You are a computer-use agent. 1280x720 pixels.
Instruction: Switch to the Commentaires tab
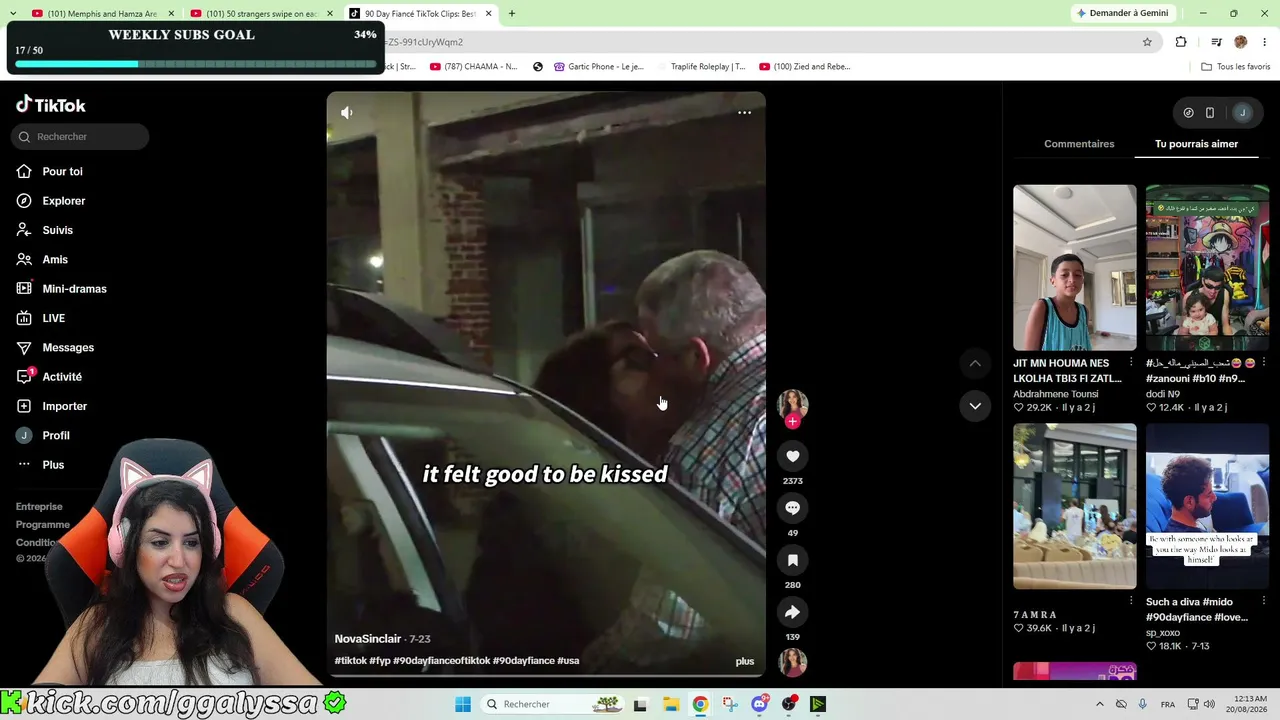click(1079, 144)
